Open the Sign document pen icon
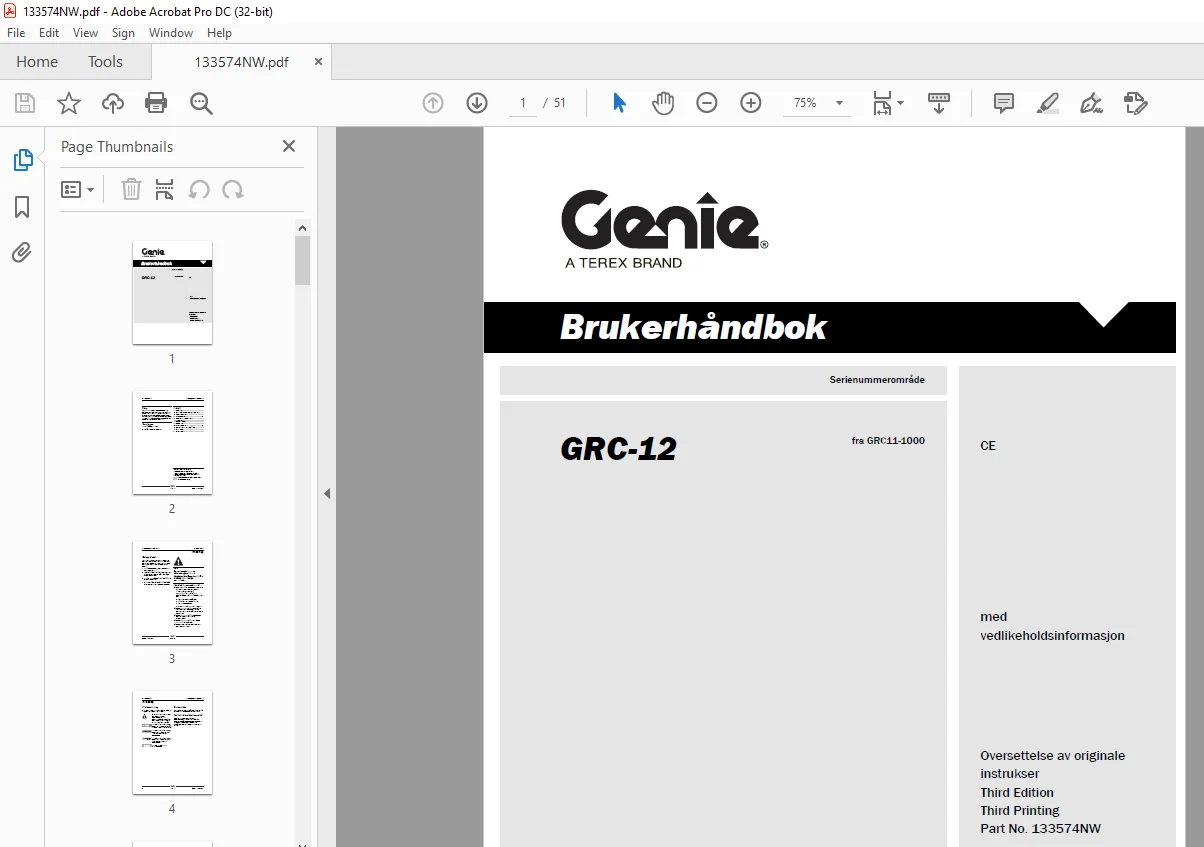 (1091, 103)
